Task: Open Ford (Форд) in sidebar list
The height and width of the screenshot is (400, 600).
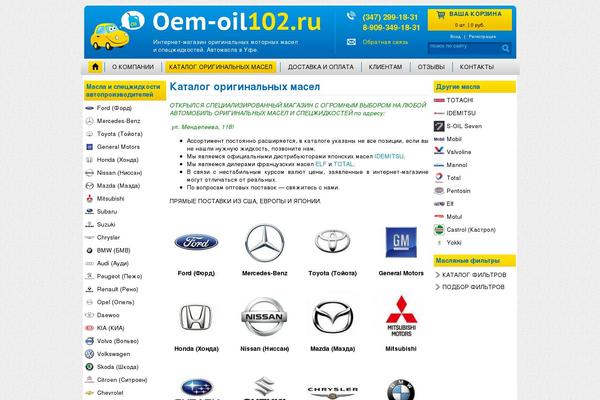Action: (x=114, y=108)
